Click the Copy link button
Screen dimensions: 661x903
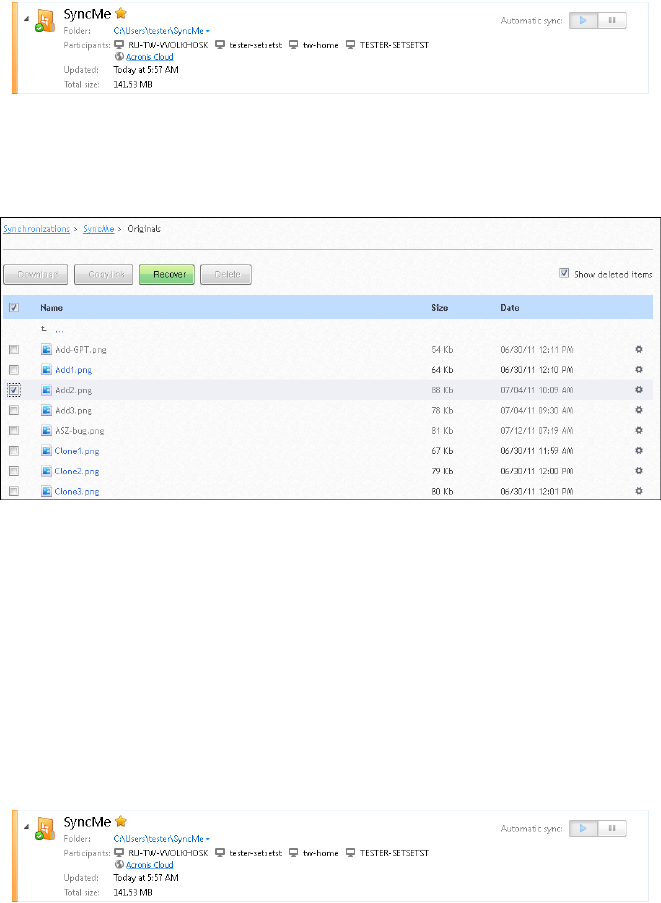click(x=104, y=275)
